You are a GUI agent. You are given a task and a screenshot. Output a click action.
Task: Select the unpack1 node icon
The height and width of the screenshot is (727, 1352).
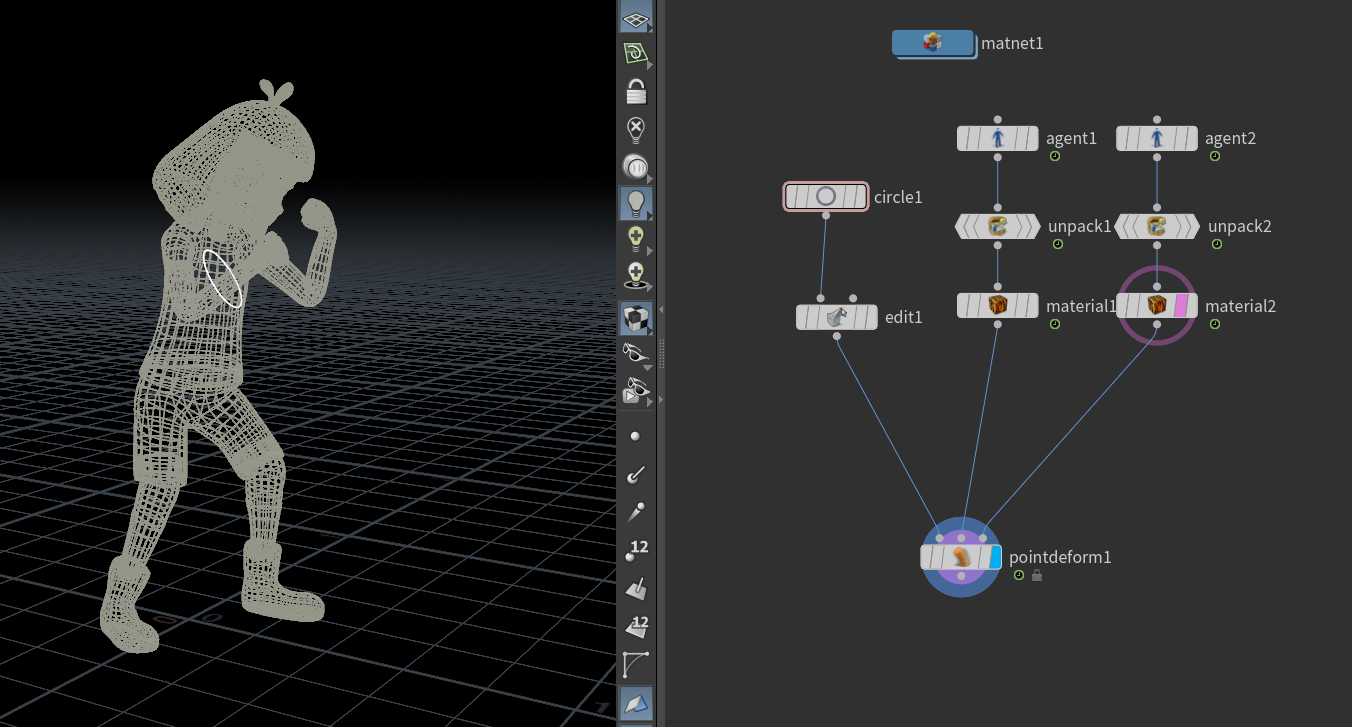997,226
